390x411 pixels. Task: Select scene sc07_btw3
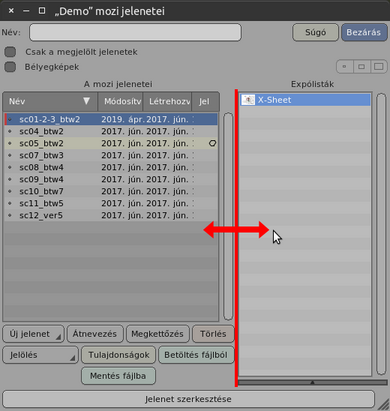point(111,155)
